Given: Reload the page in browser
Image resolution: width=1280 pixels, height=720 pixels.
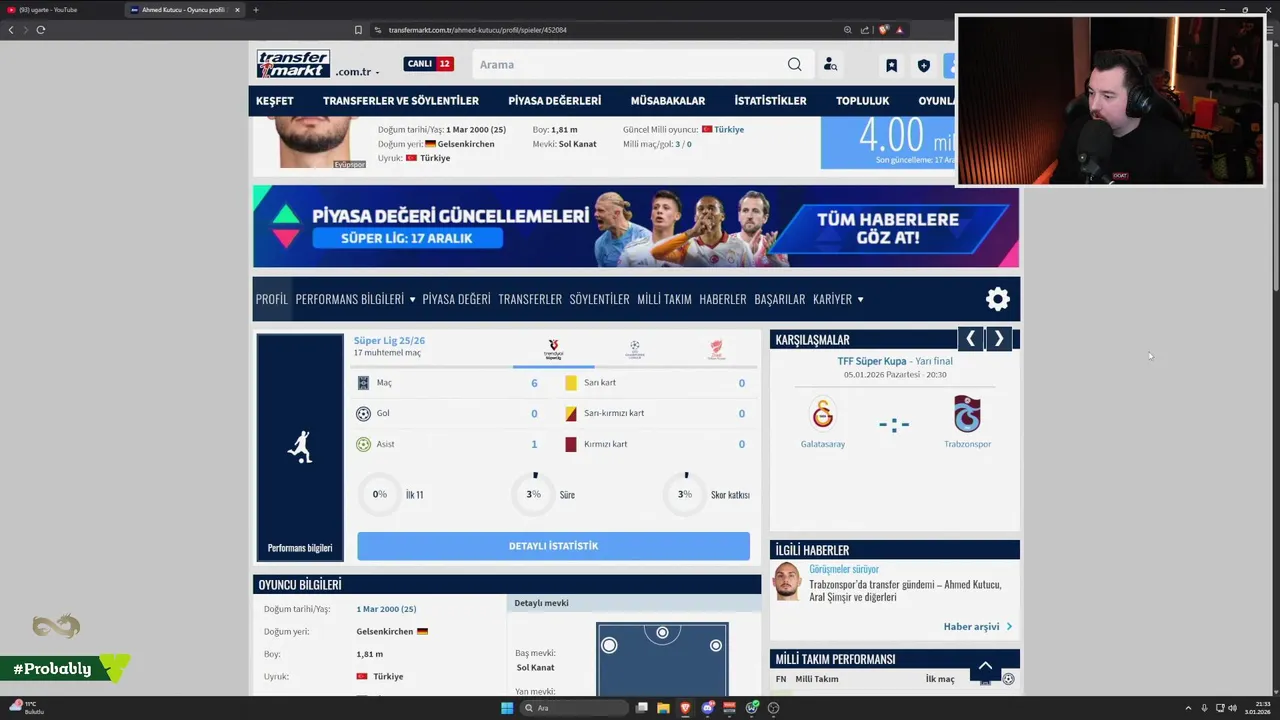Looking at the screenshot, I should pyautogui.click(x=40, y=30).
